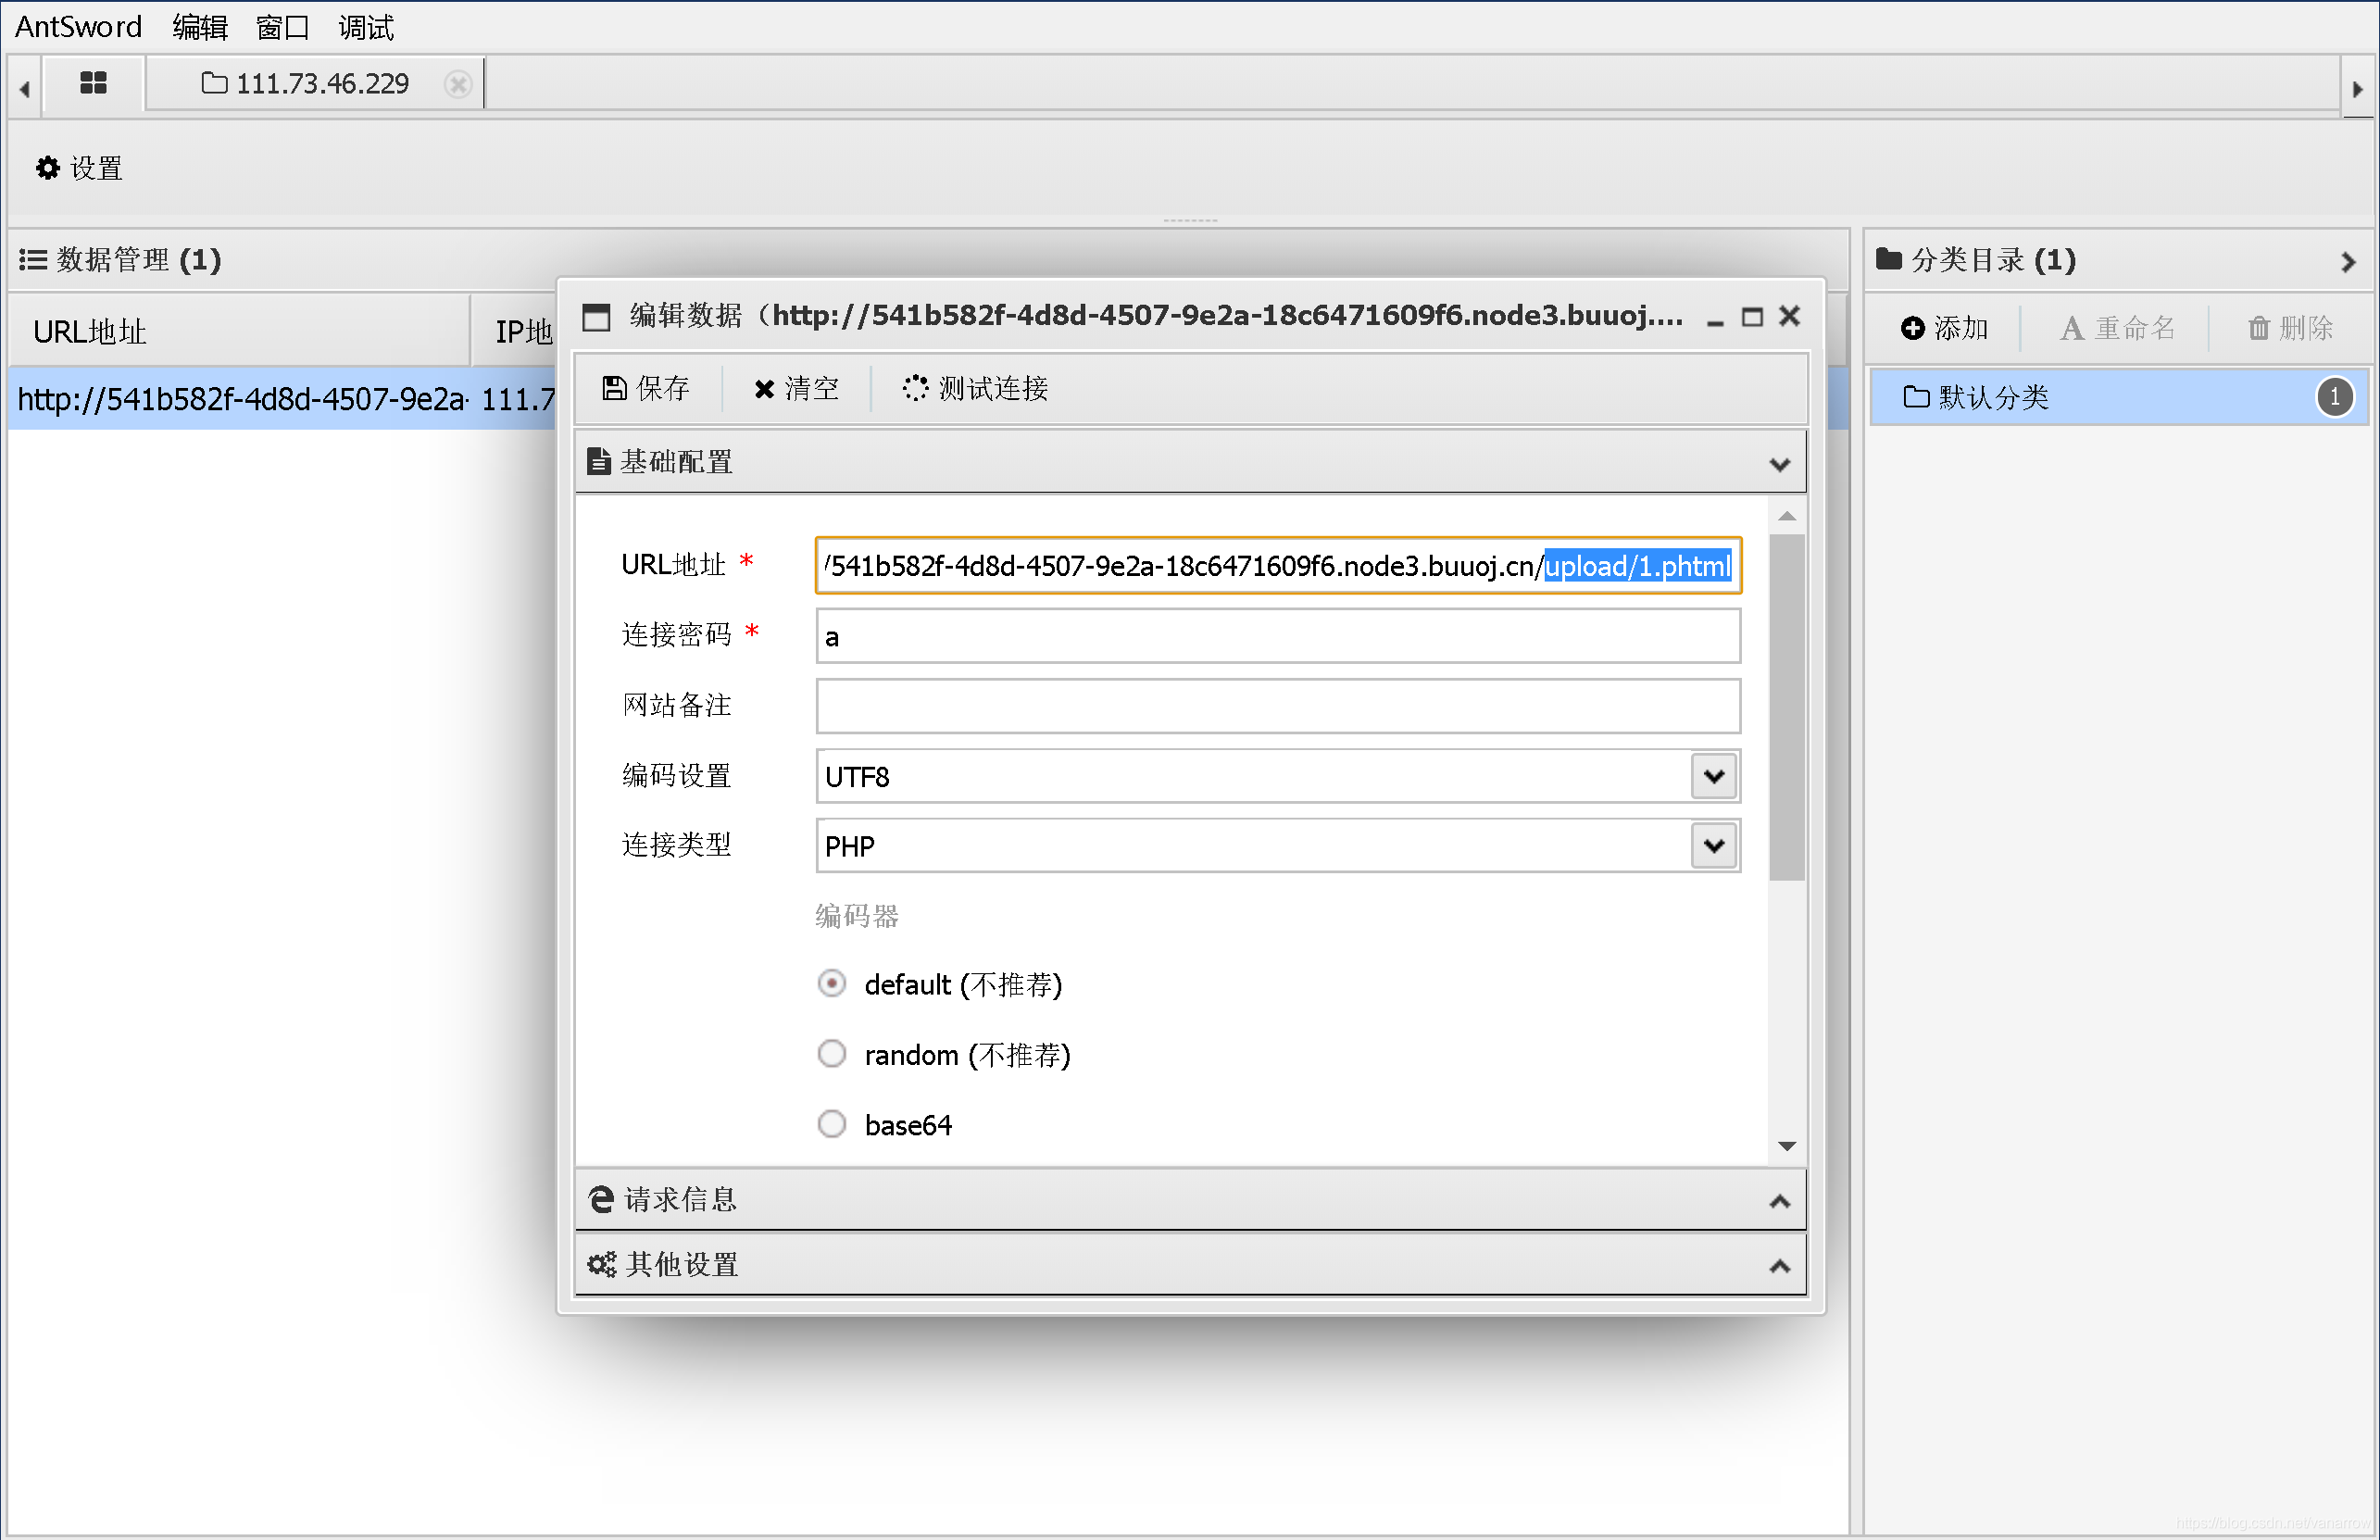2380x1540 pixels.
Task: Click the 删除 category button
Action: pyautogui.click(x=2289, y=328)
